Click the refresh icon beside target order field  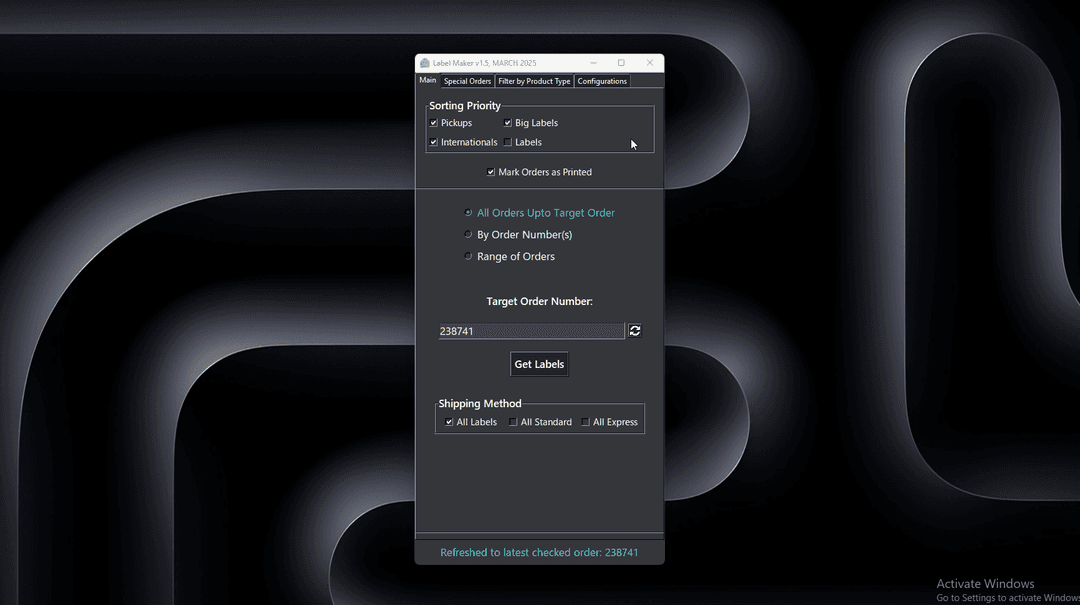[634, 331]
